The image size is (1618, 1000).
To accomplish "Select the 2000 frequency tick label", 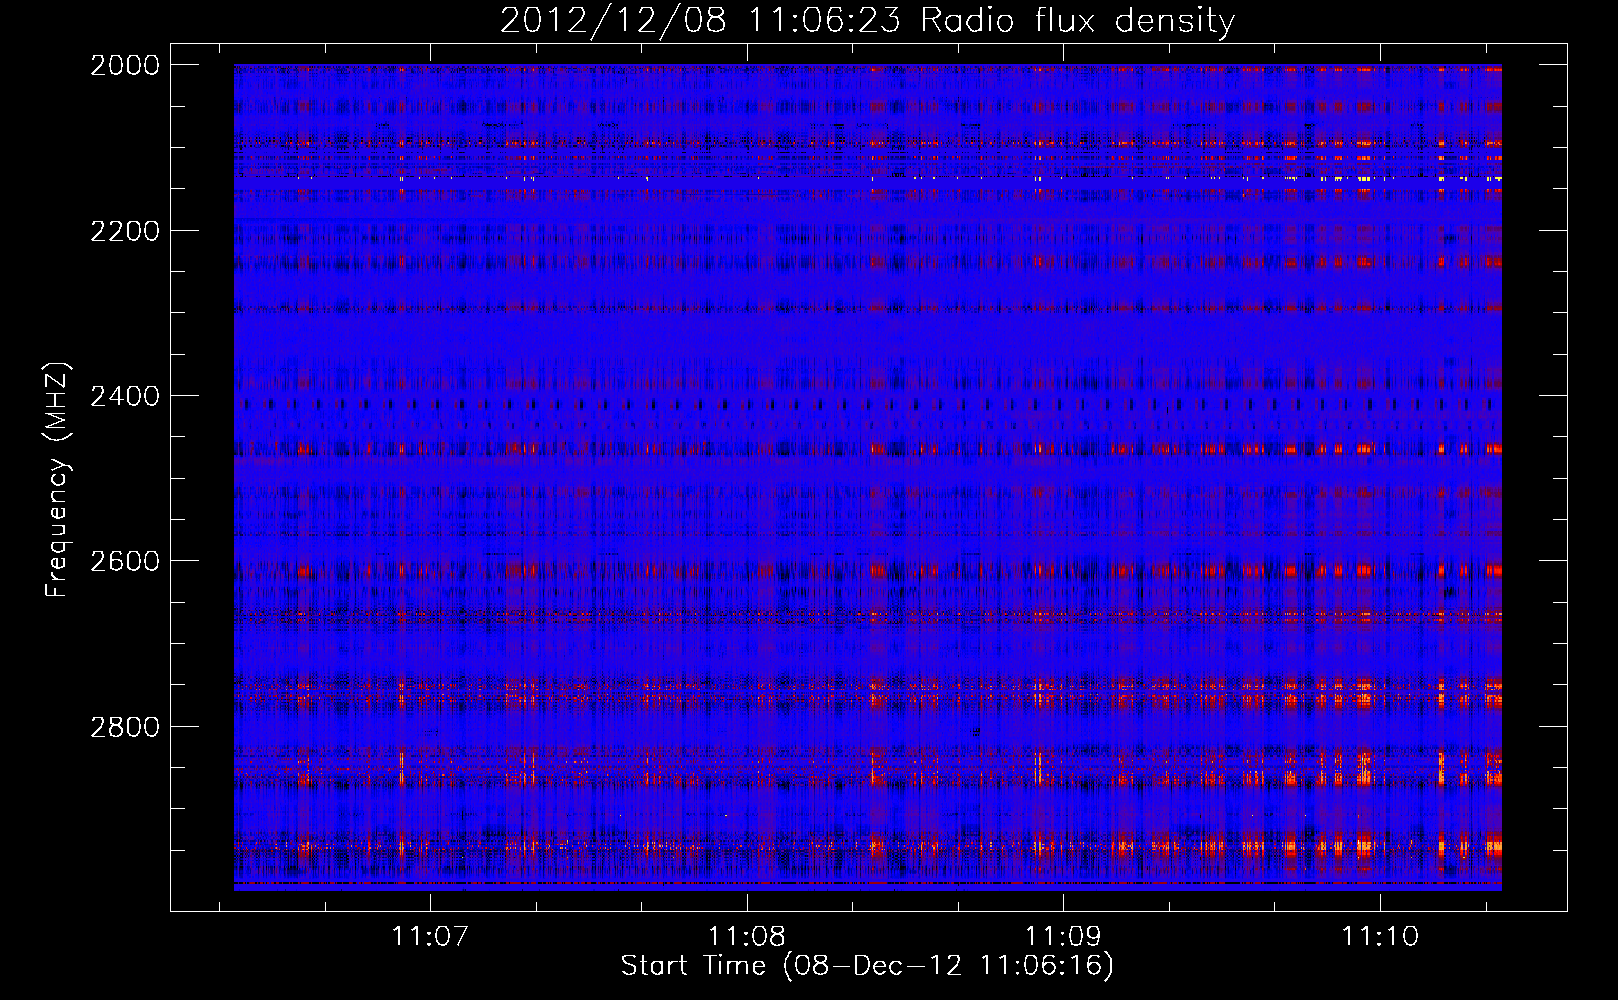I will tap(125, 65).
